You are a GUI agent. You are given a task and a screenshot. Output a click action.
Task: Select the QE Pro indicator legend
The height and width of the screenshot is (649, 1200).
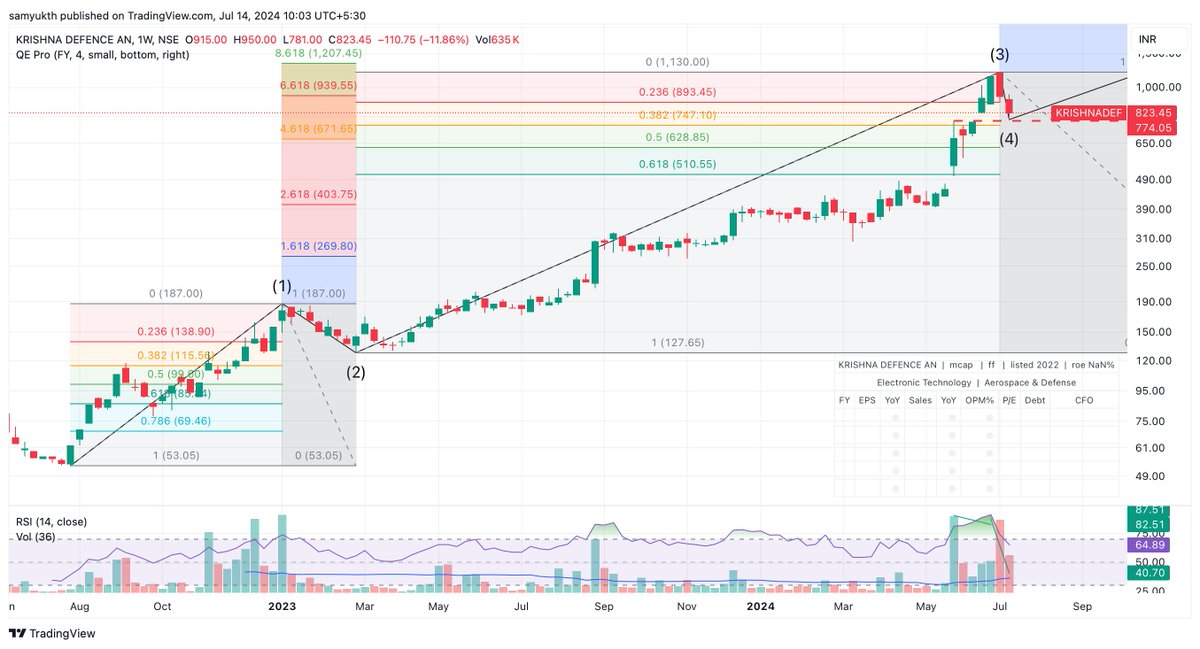(102, 54)
